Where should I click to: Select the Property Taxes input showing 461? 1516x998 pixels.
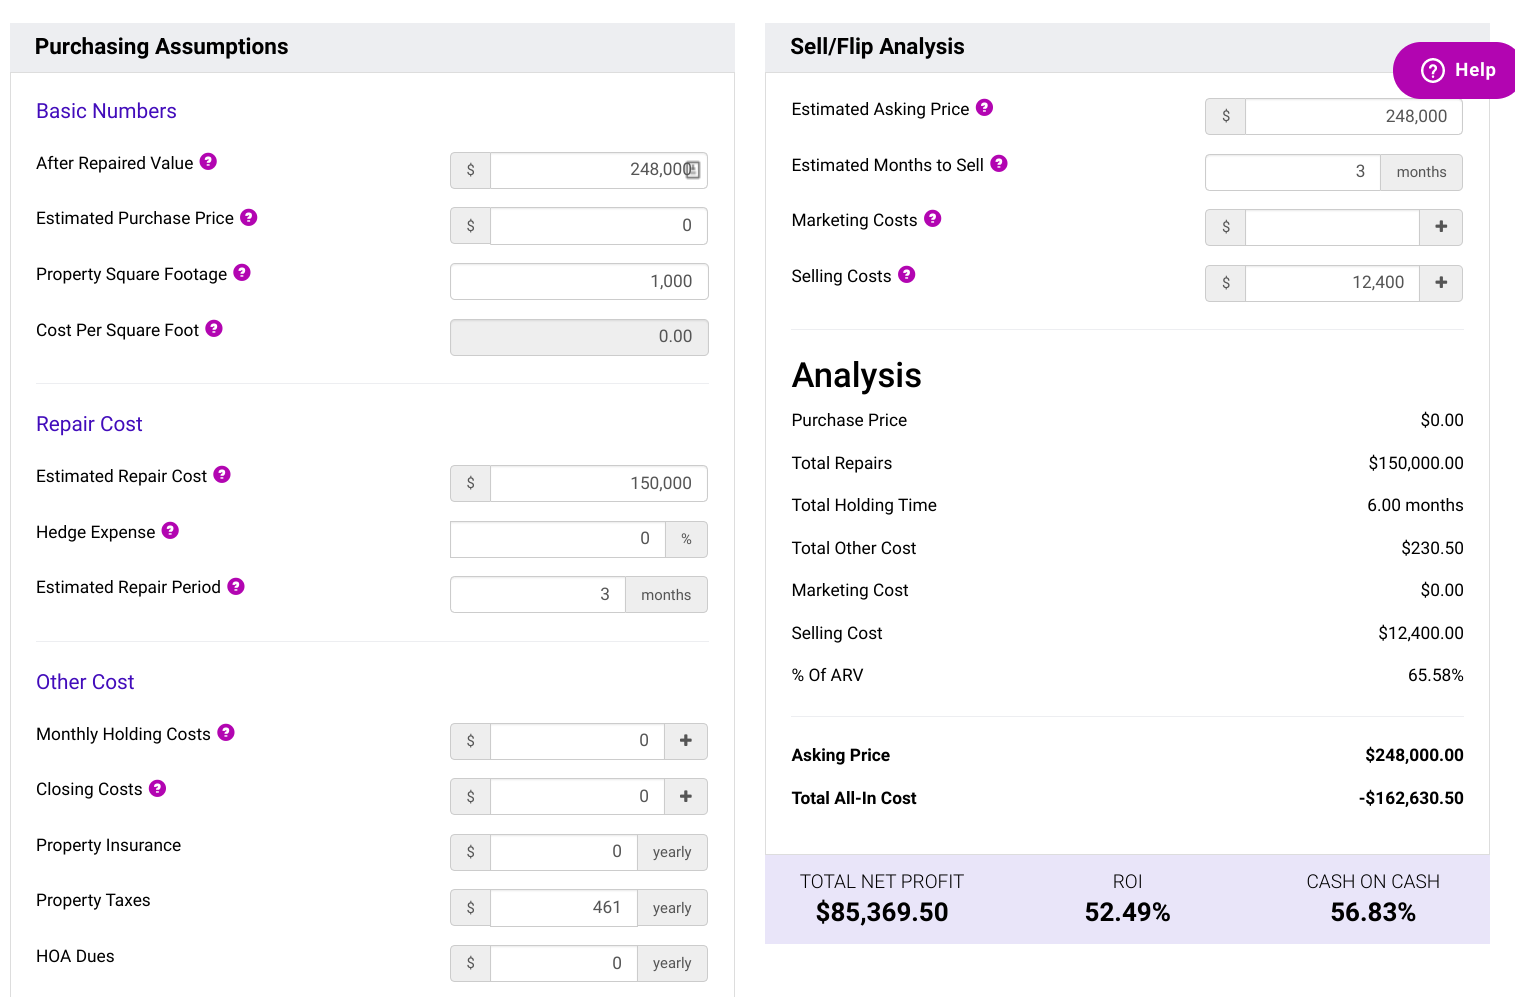[564, 908]
